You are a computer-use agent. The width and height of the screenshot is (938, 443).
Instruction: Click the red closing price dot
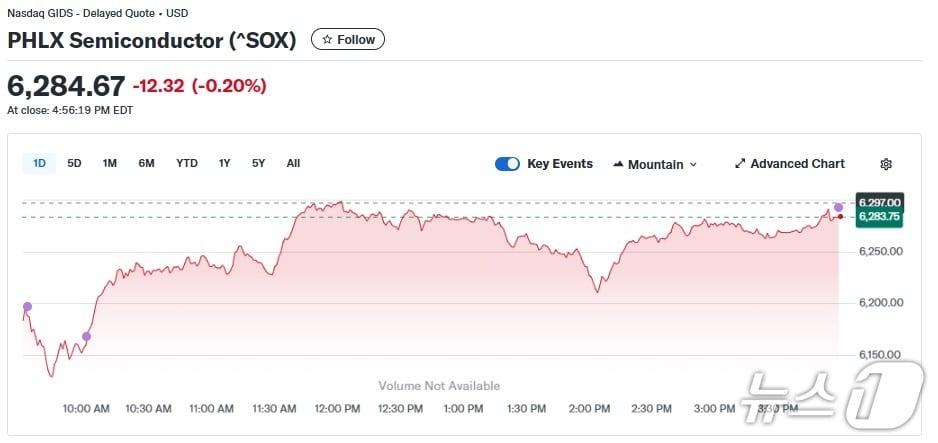pos(841,216)
